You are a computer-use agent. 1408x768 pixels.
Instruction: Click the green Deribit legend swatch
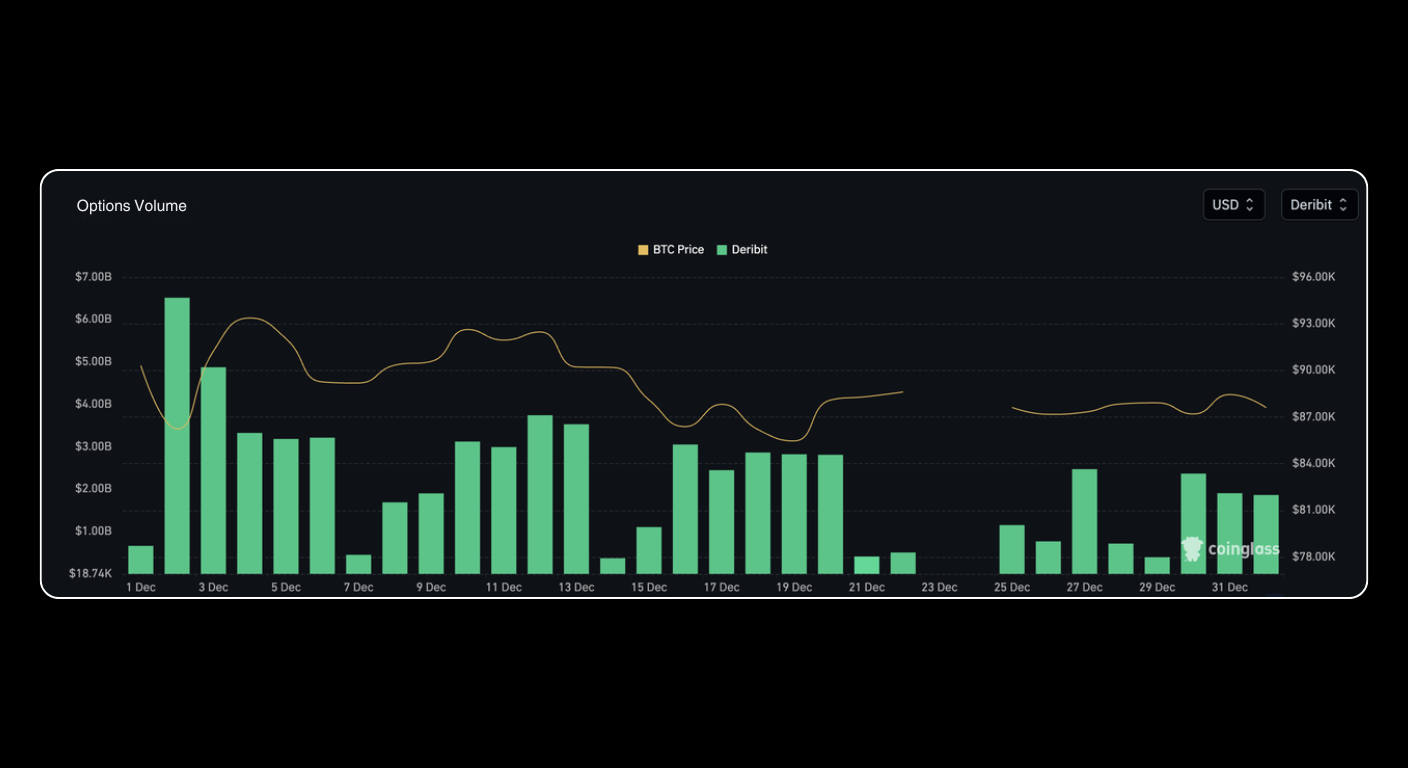pyautogui.click(x=720, y=249)
